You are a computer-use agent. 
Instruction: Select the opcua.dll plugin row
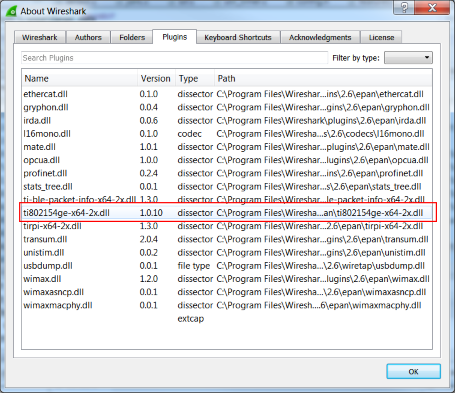click(x=227, y=160)
